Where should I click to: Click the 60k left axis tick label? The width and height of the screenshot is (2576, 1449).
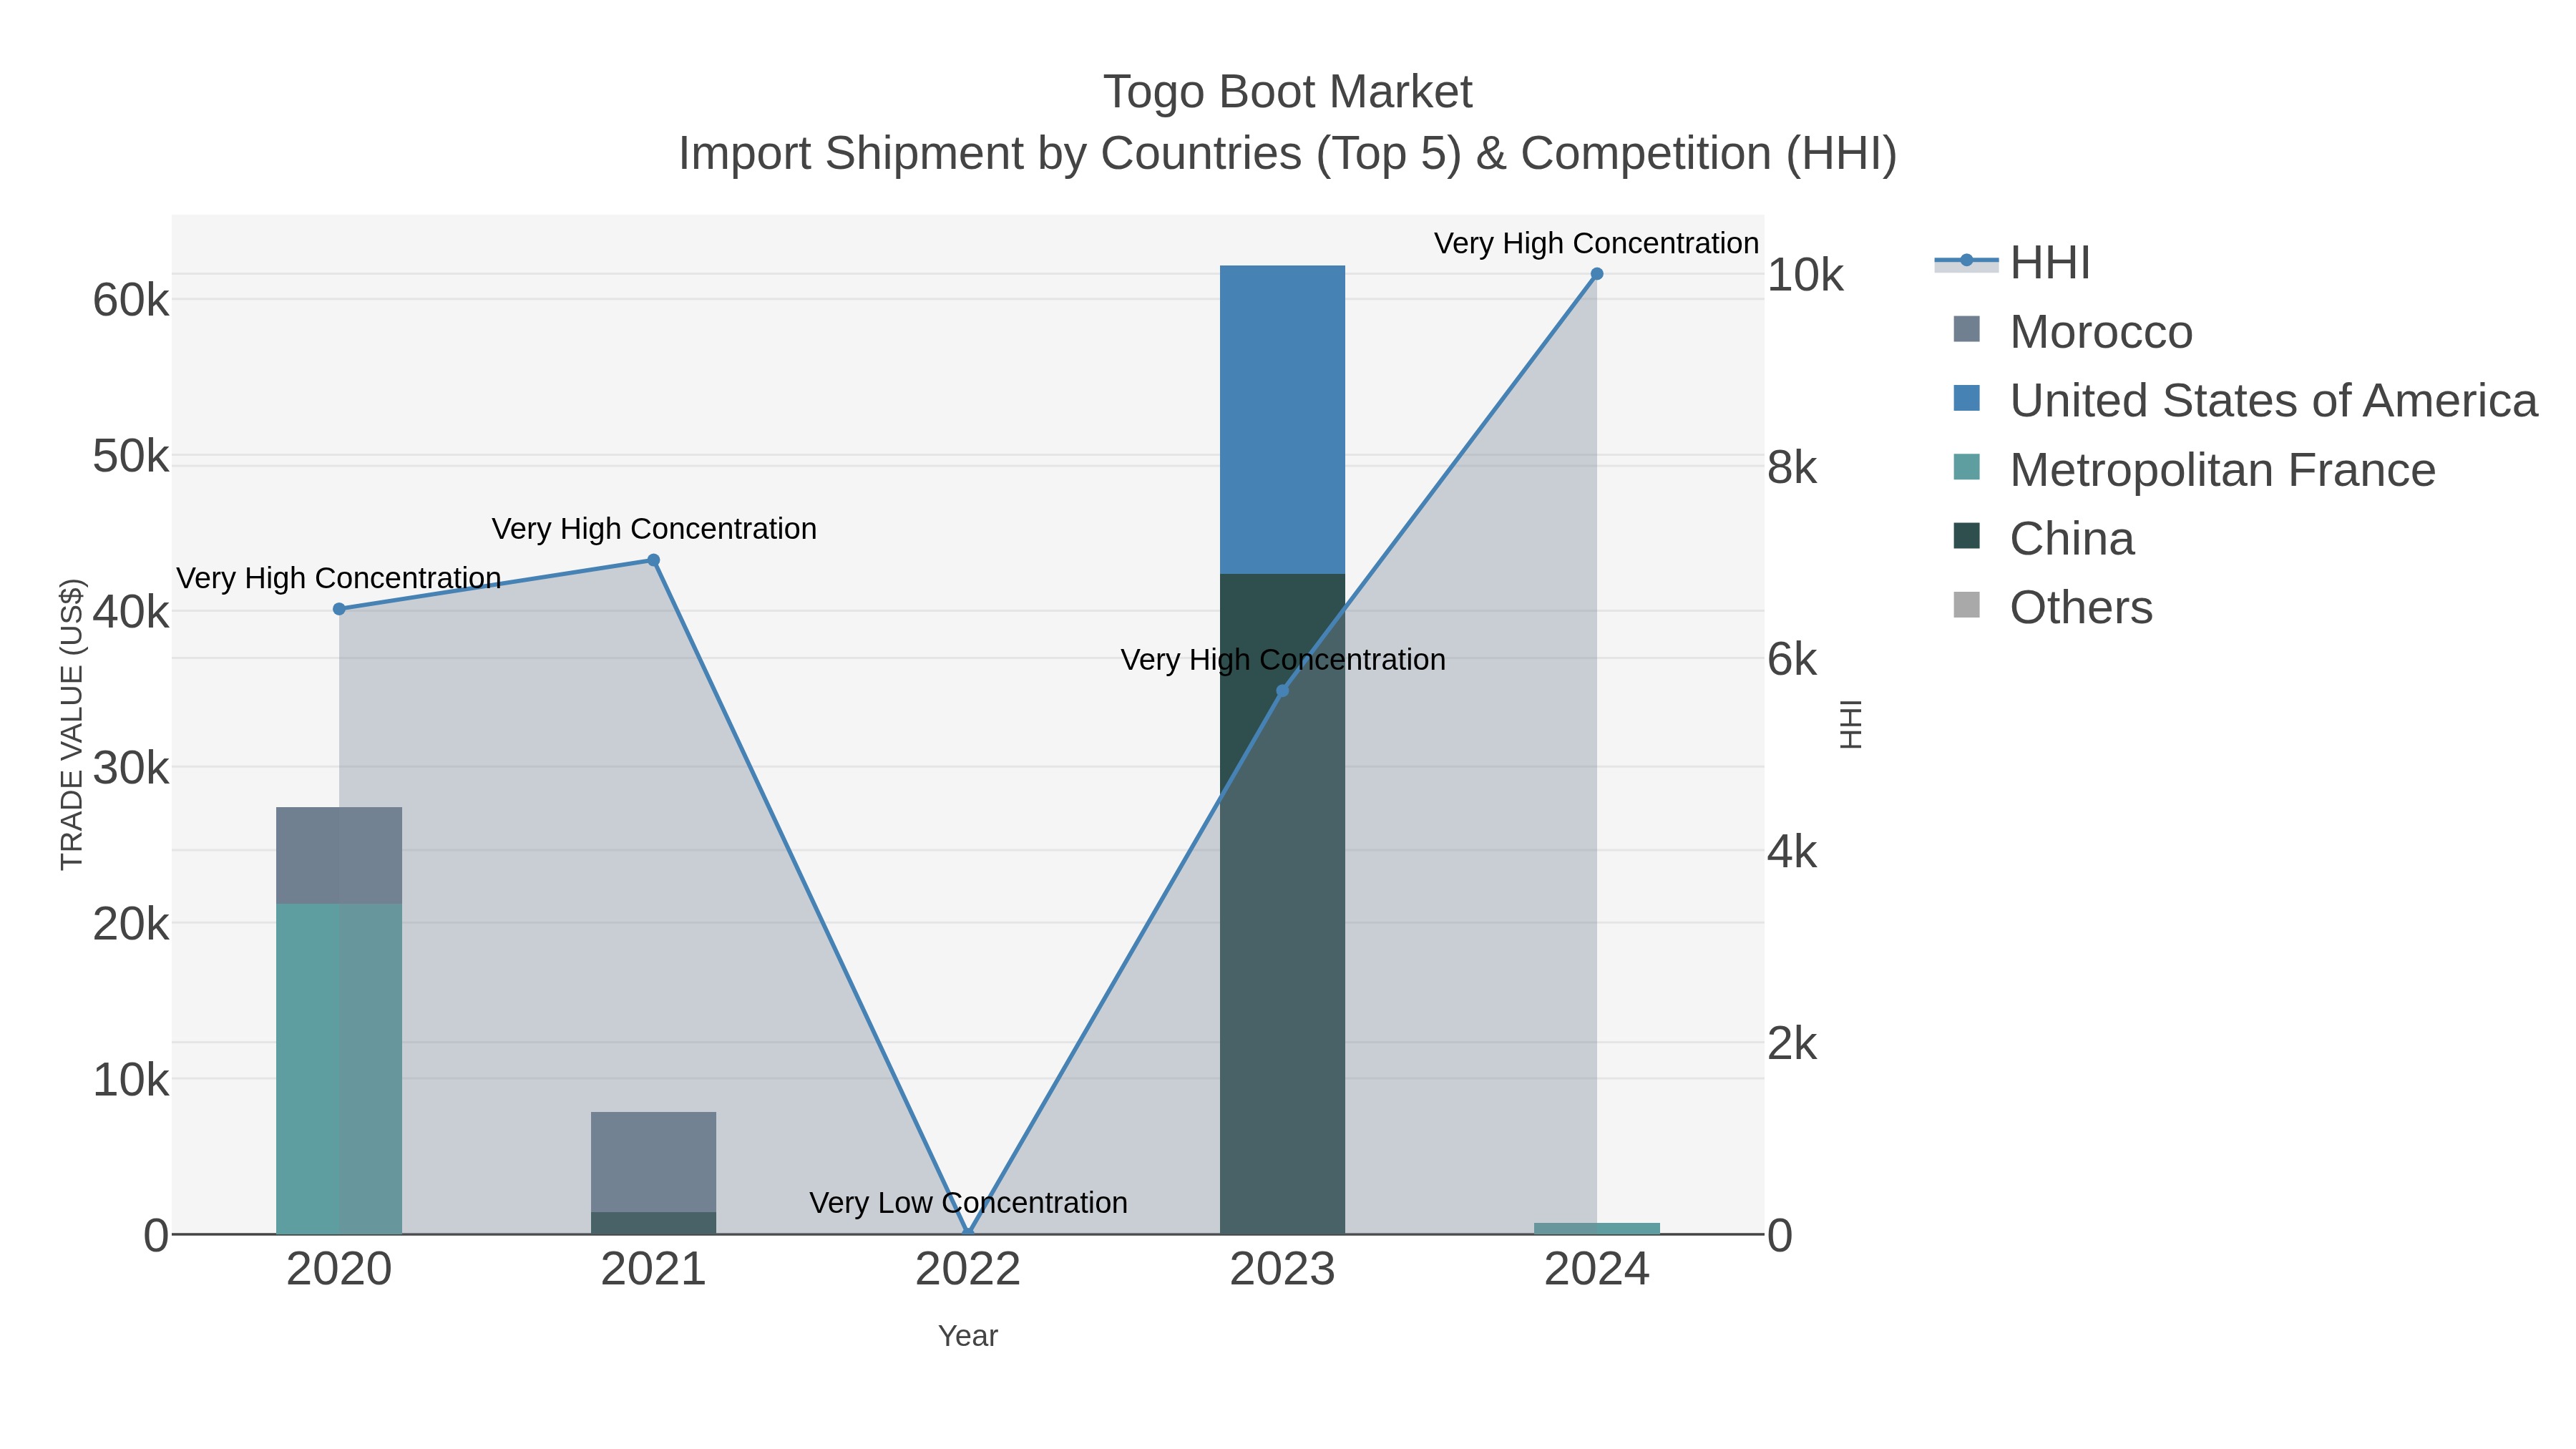coord(131,300)
